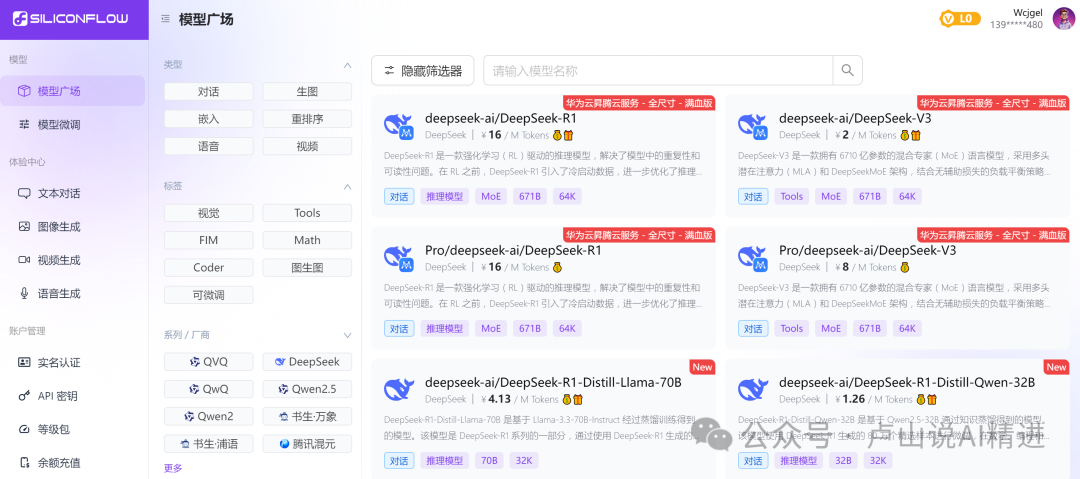Click the whale logo on deepseek-ai/DeepSeek-V3 card
This screenshot has height=479, width=1080.
753,125
